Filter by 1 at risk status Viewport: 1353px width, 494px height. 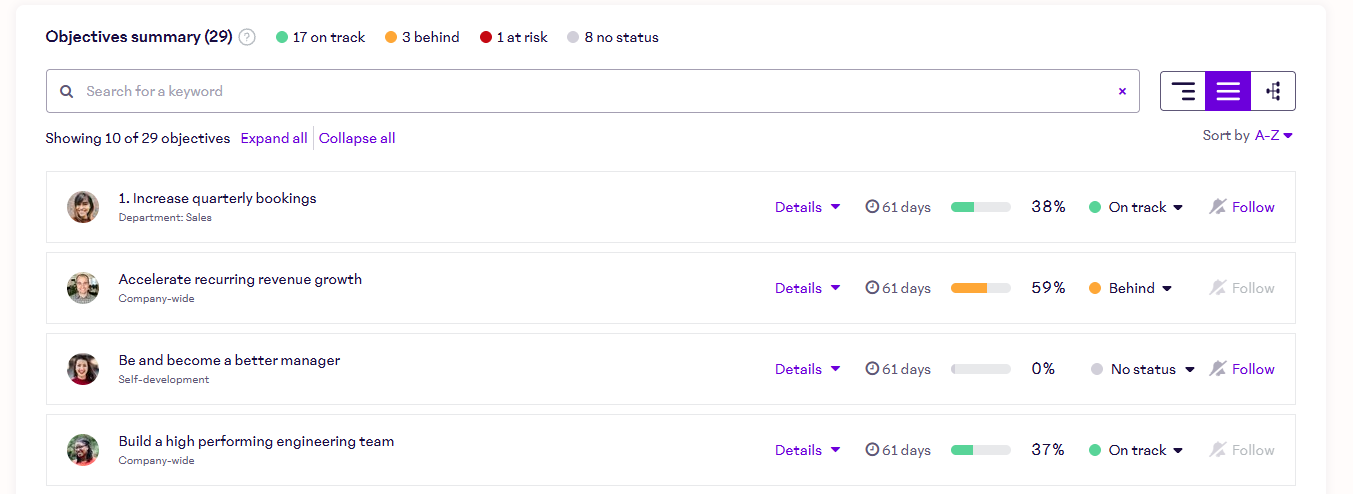point(514,37)
